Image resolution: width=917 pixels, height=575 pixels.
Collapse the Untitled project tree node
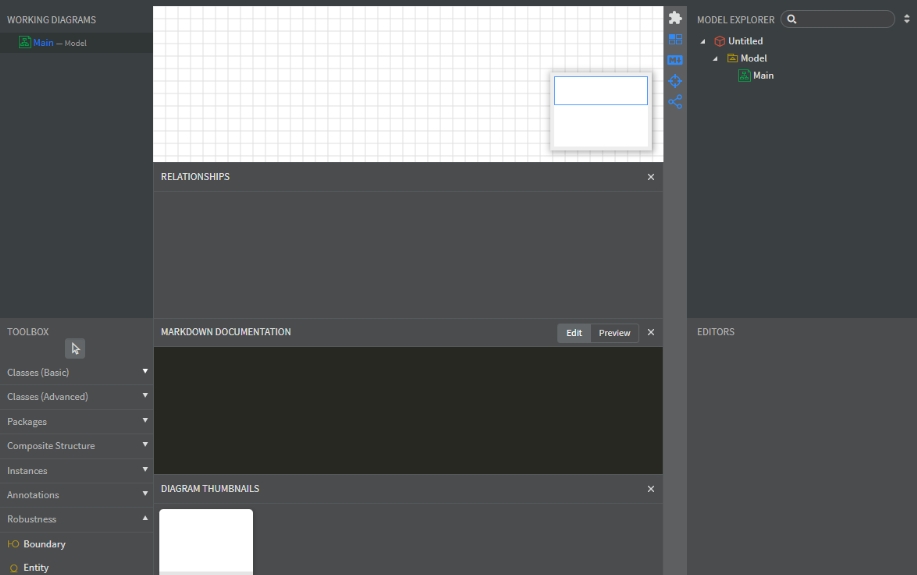coord(703,41)
